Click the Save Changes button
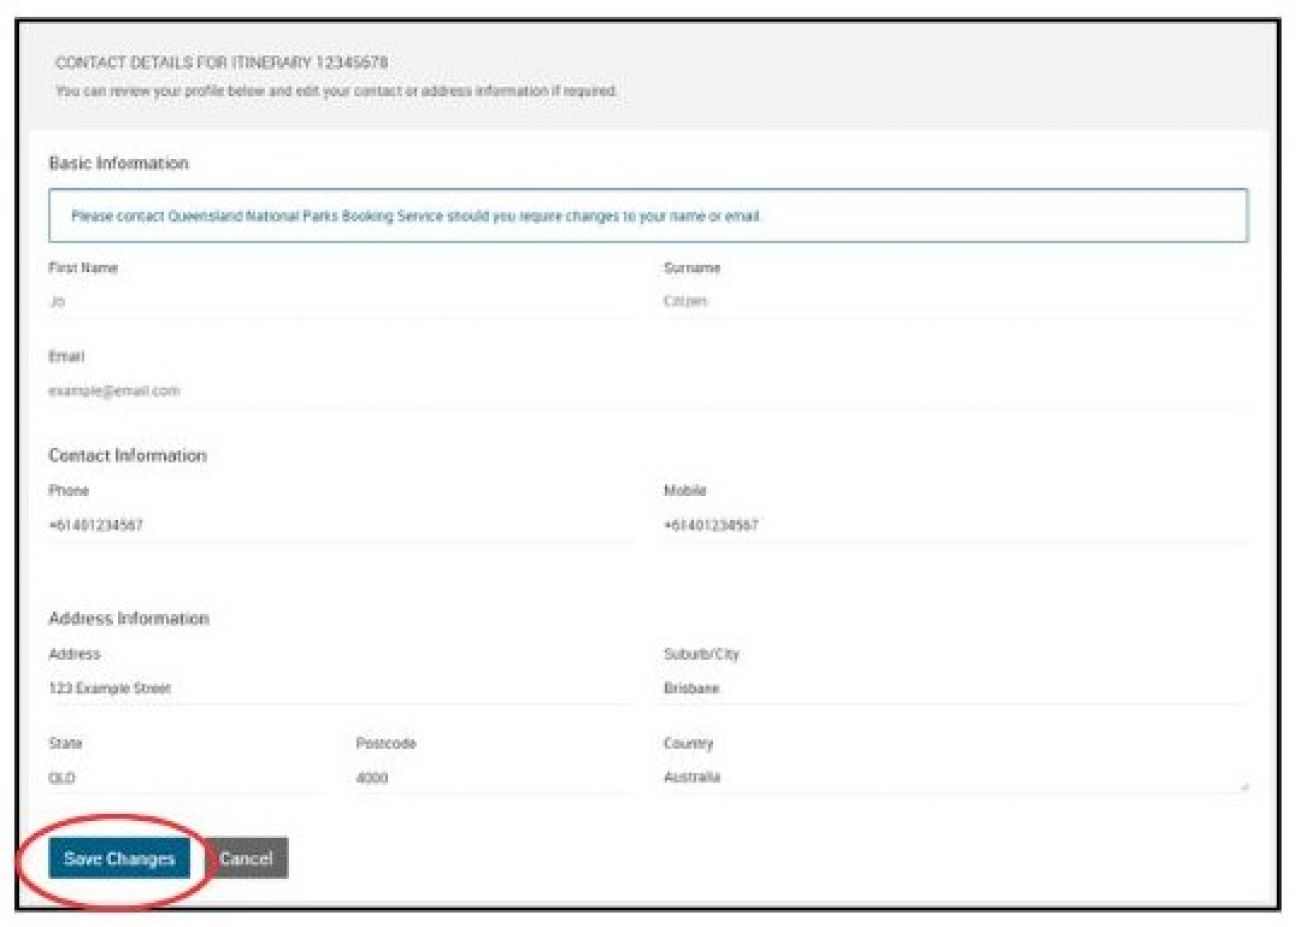 (x=119, y=858)
